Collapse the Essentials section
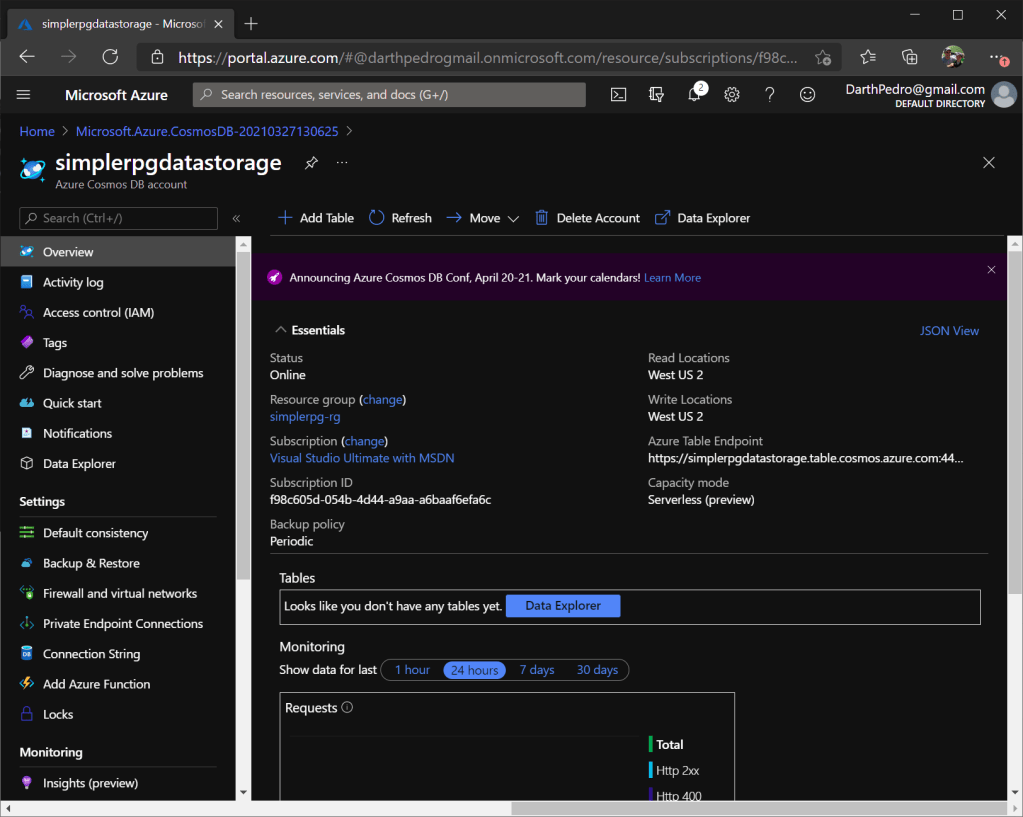Viewport: 1023px width, 817px height. [x=279, y=330]
